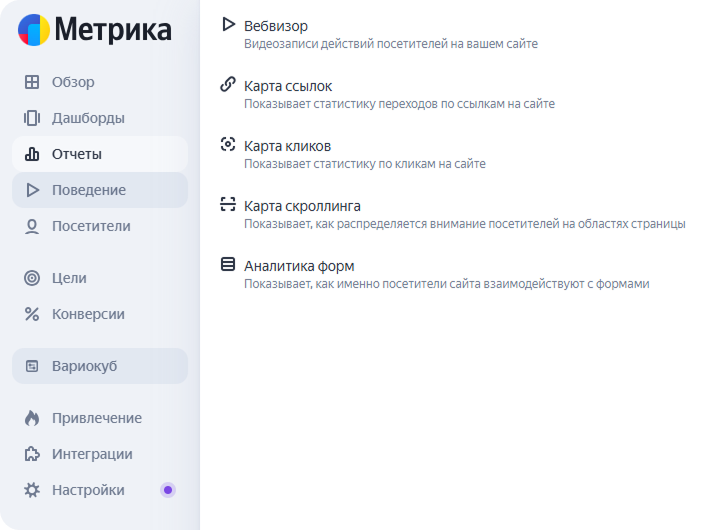Open the Цели target icon
Screen dimensions: 713x530
(32, 278)
